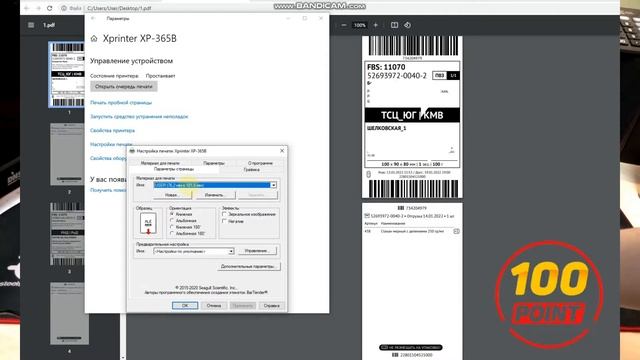Zoom out with the minus icon
Viewport: 640px width, 360px height.
tap(344, 25)
